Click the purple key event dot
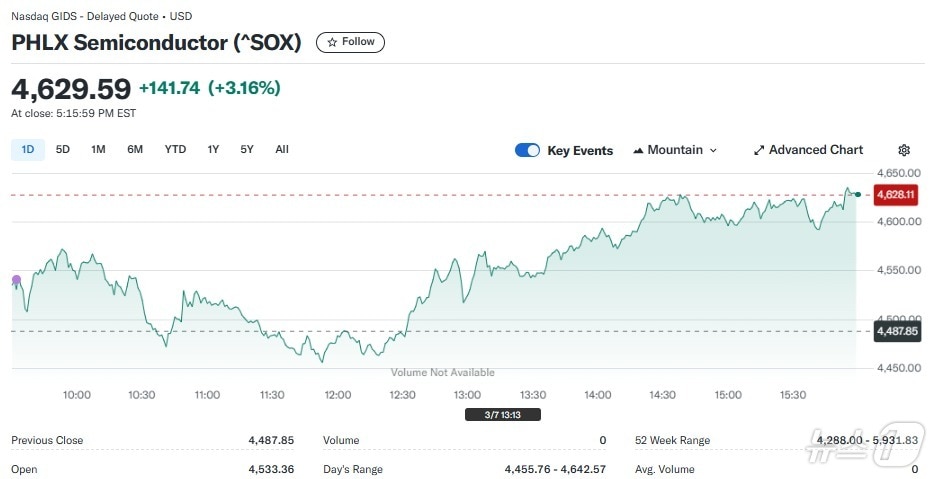This screenshot has height=479, width=935. tap(16, 280)
